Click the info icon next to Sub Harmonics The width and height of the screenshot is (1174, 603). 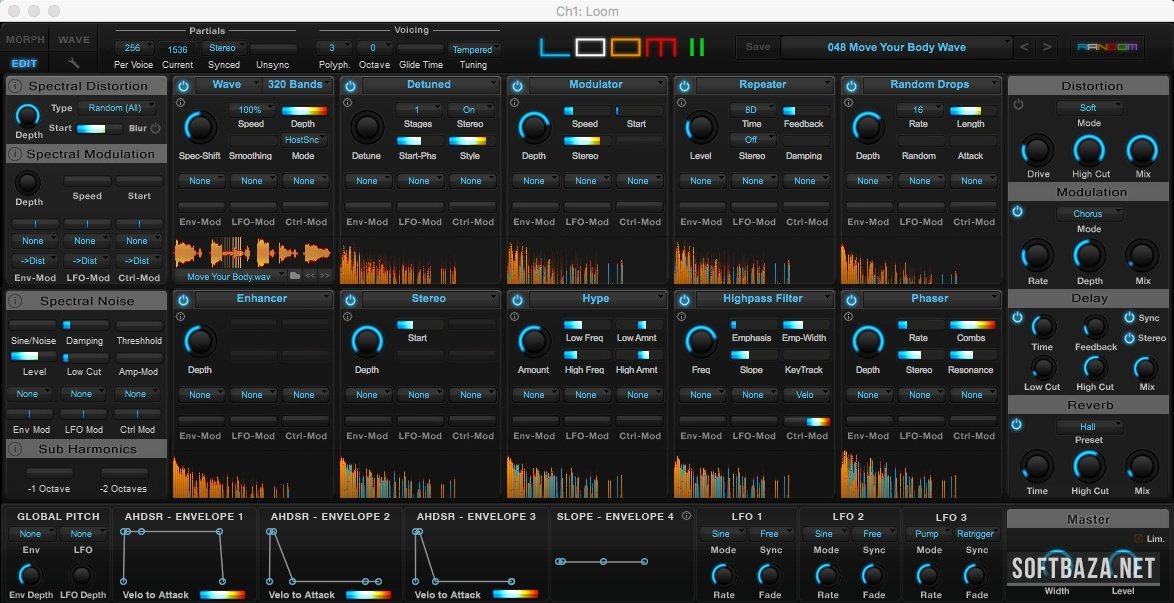(16, 450)
